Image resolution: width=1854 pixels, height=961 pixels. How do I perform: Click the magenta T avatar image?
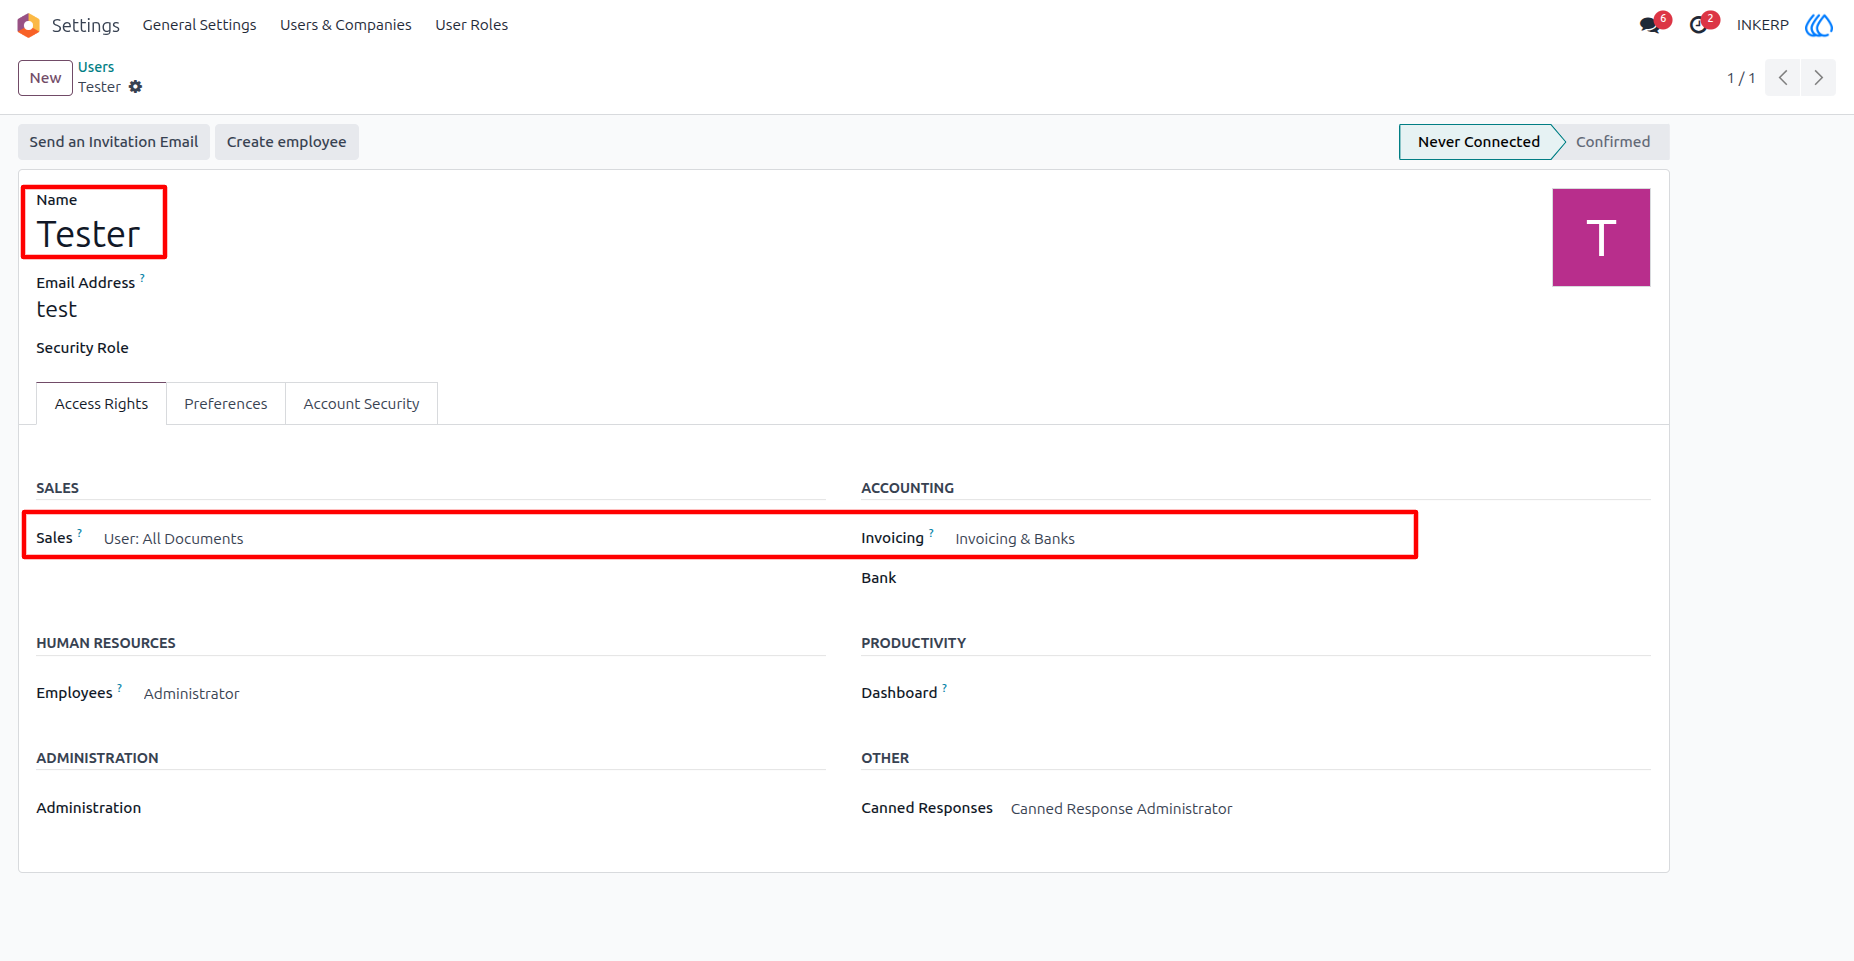[1601, 238]
